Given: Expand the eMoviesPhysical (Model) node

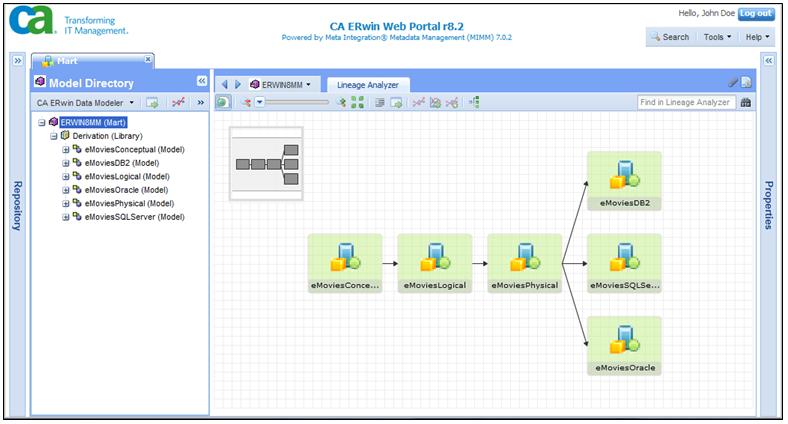Looking at the screenshot, I should (x=65, y=204).
